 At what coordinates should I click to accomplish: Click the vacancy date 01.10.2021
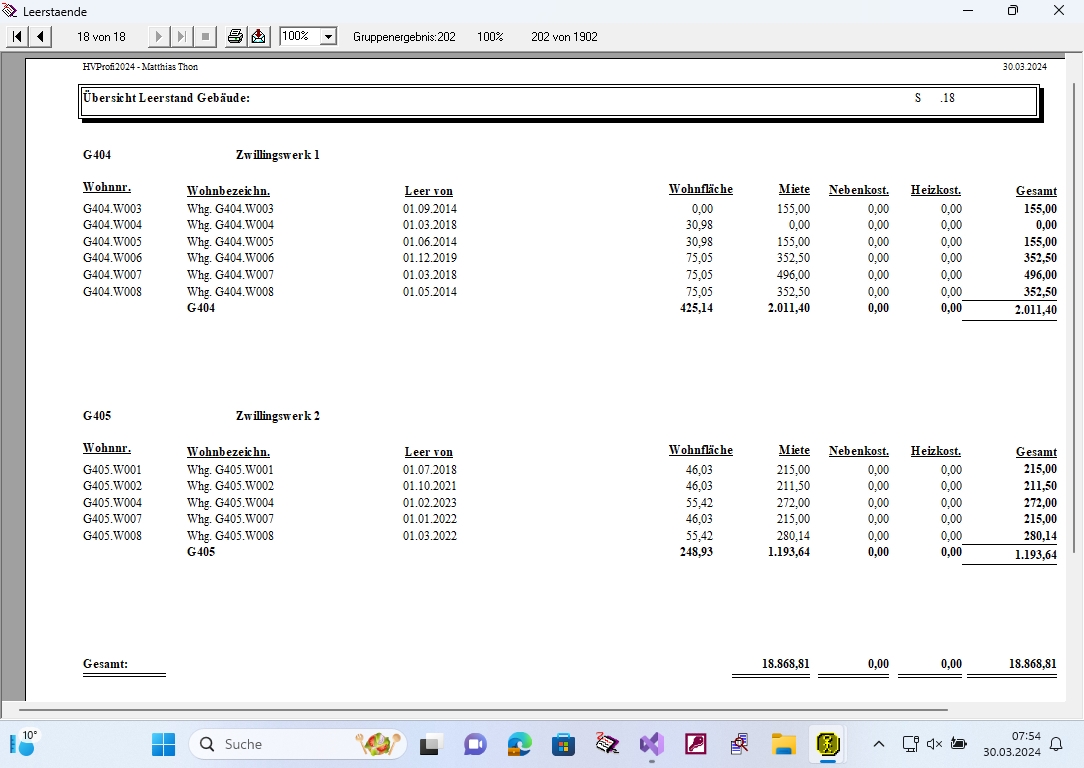point(430,486)
